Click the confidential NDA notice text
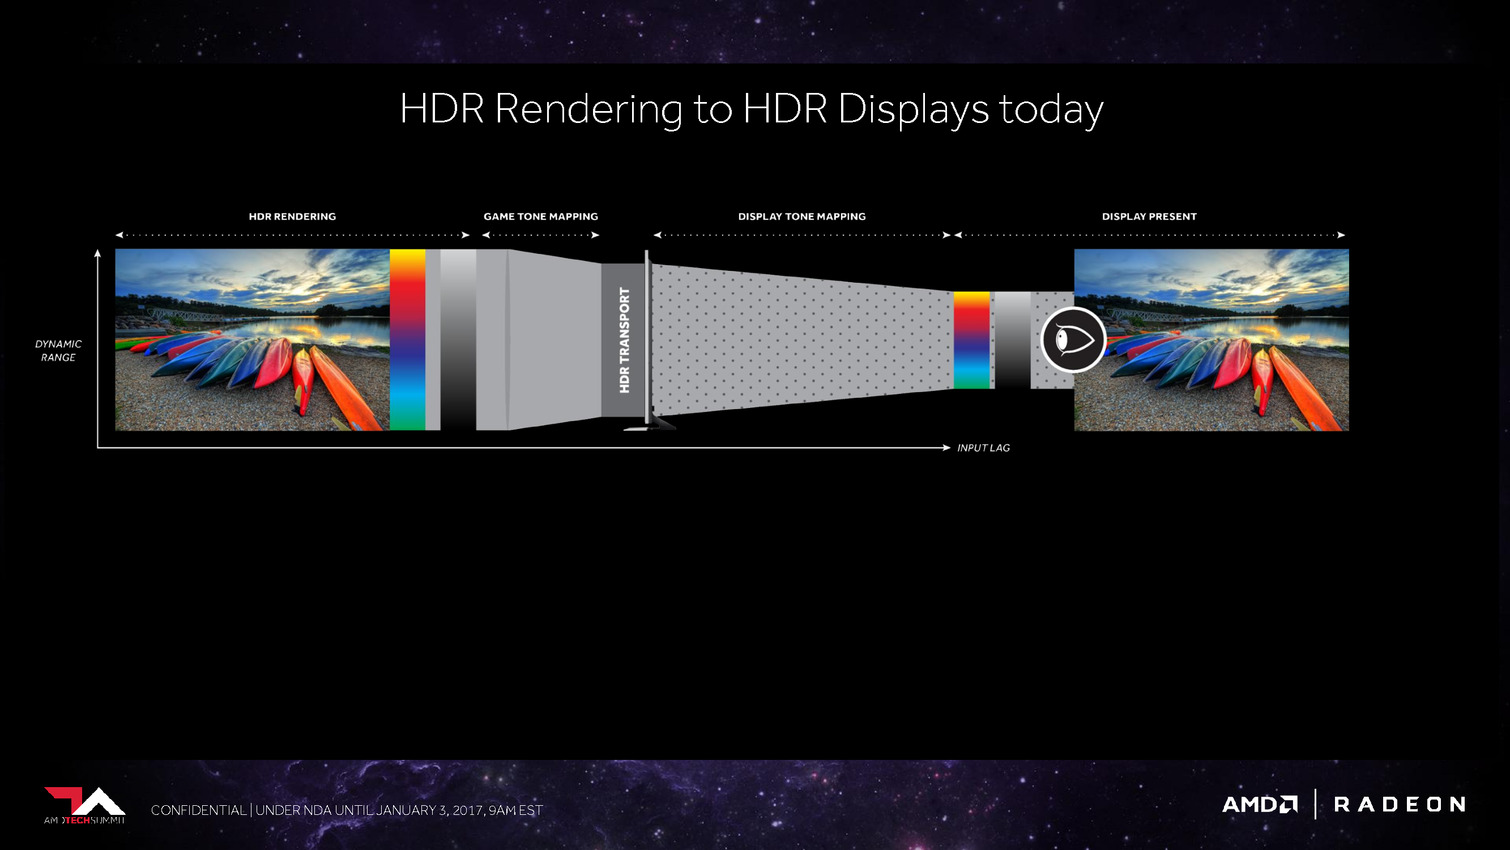The image size is (1510, 850). coord(347,810)
